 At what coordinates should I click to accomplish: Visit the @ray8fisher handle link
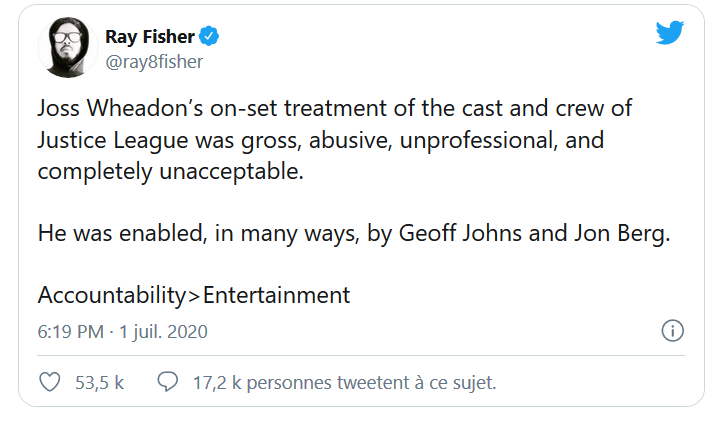click(x=153, y=61)
